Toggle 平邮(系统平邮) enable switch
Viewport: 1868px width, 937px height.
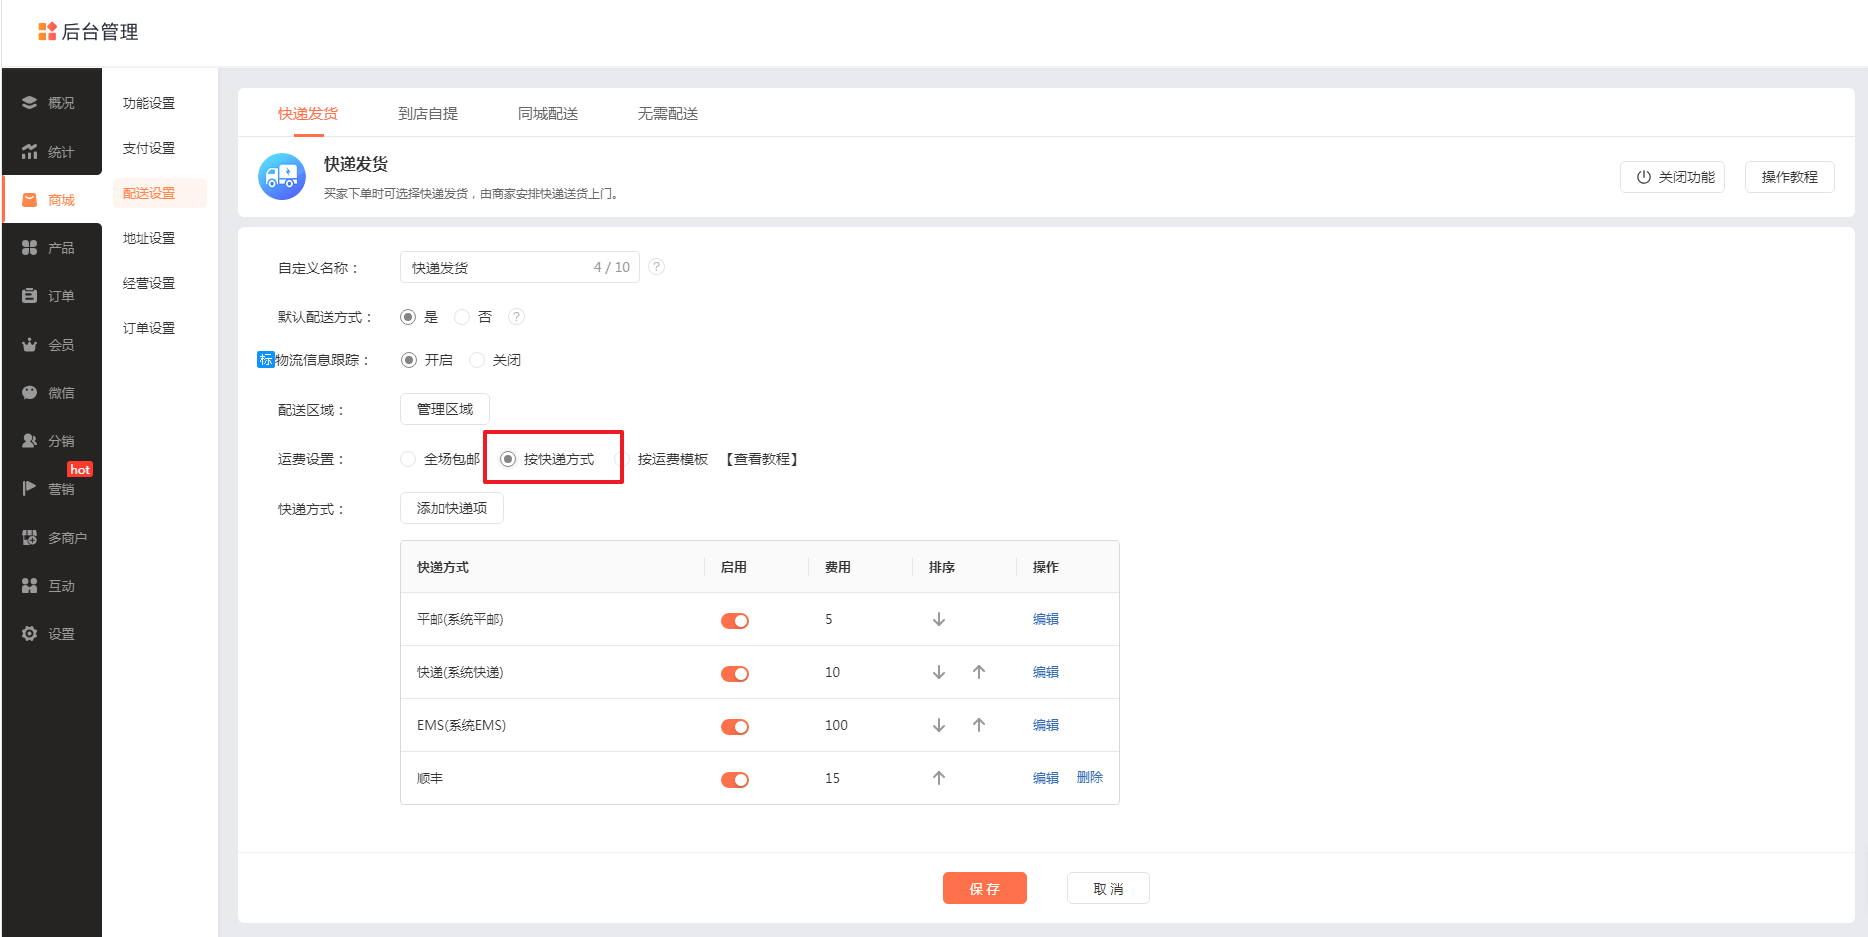pos(735,621)
